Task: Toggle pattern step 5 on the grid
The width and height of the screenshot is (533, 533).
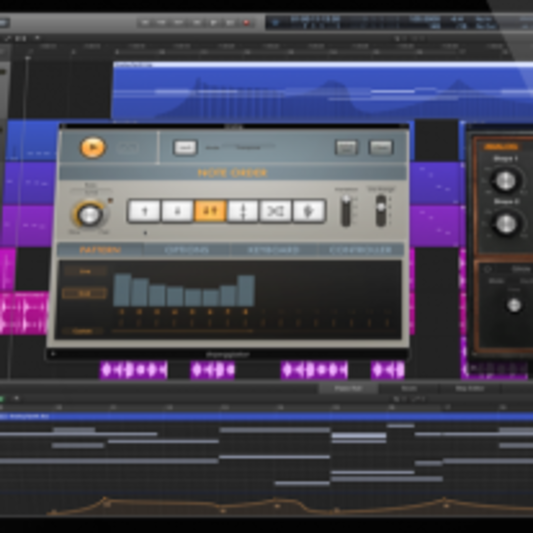Action: 193,312
